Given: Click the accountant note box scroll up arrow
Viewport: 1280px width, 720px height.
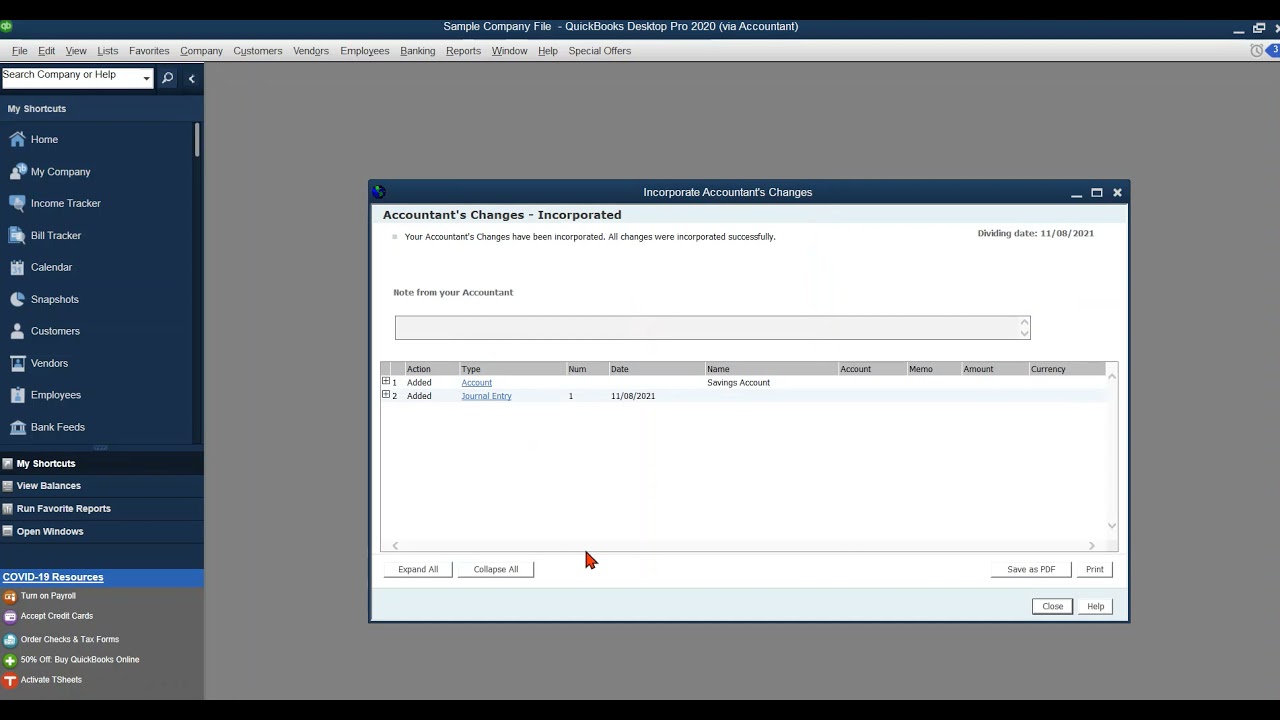Looking at the screenshot, I should pyautogui.click(x=1024, y=322).
